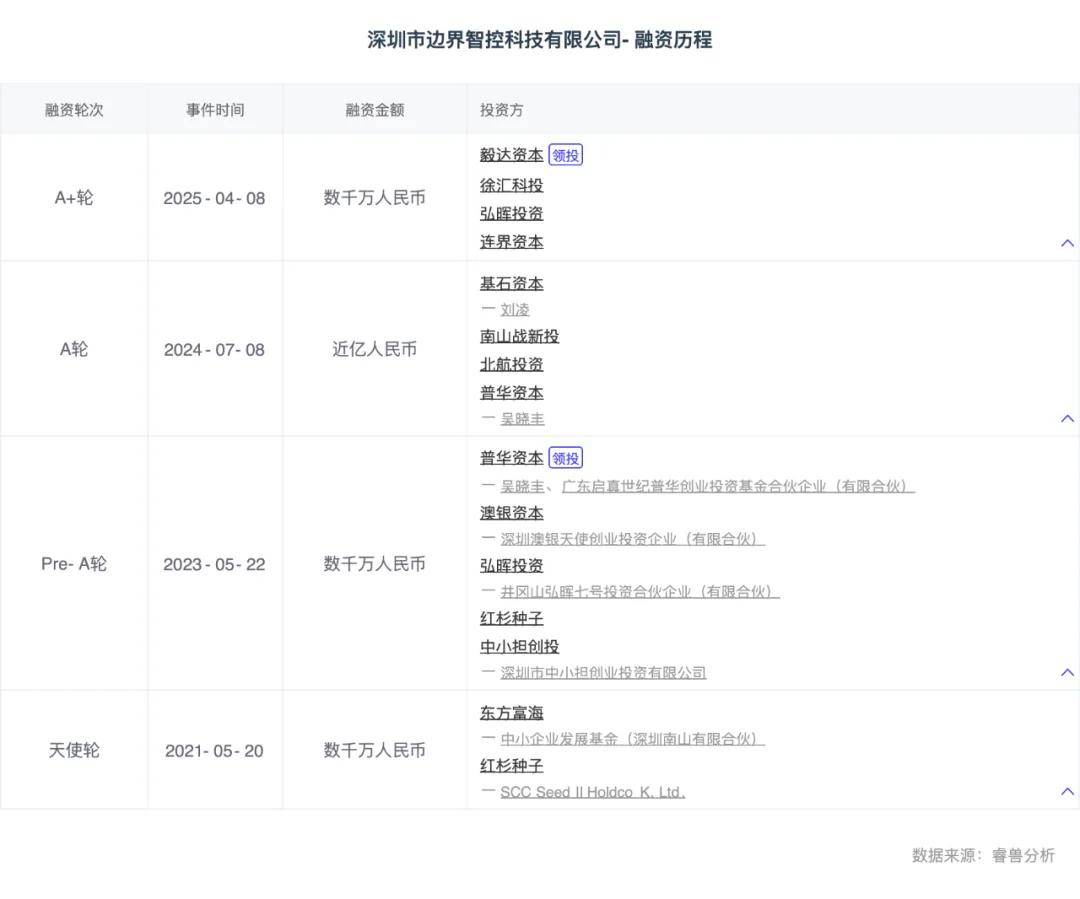Viewport: 1080px width, 899px height.
Task: Open 深圳澳银天使创业投资企业 link
Action: coord(632,539)
